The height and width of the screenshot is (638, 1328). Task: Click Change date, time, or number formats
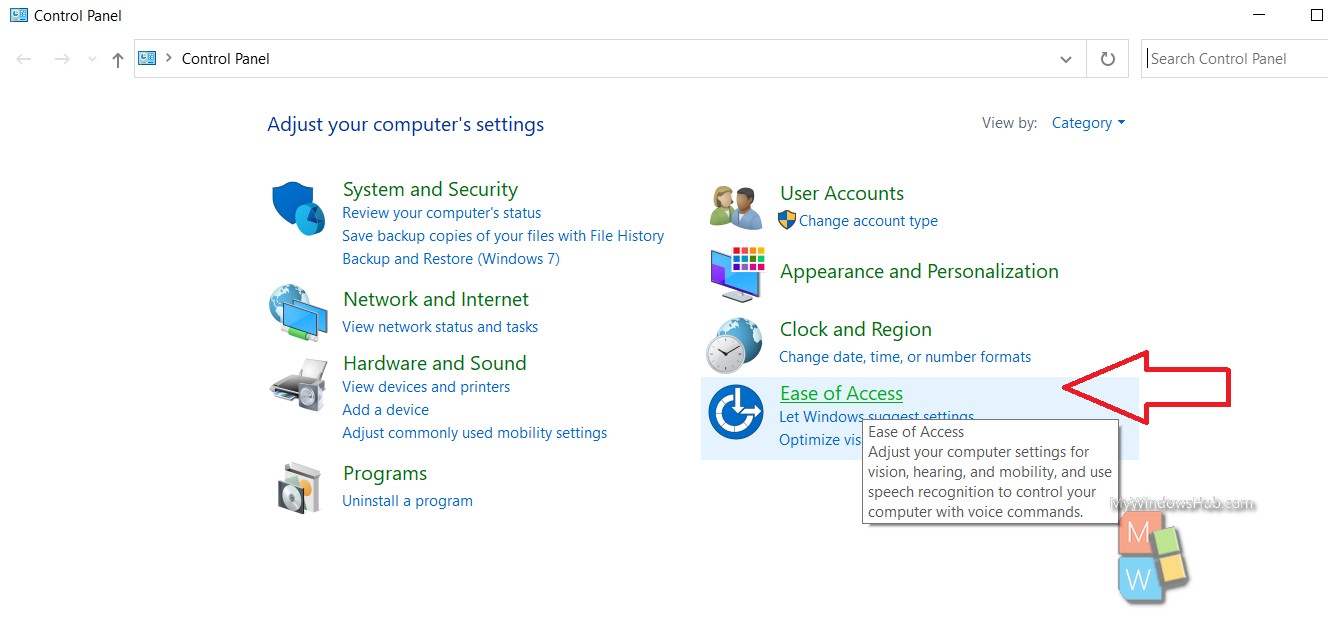pyautogui.click(x=905, y=357)
